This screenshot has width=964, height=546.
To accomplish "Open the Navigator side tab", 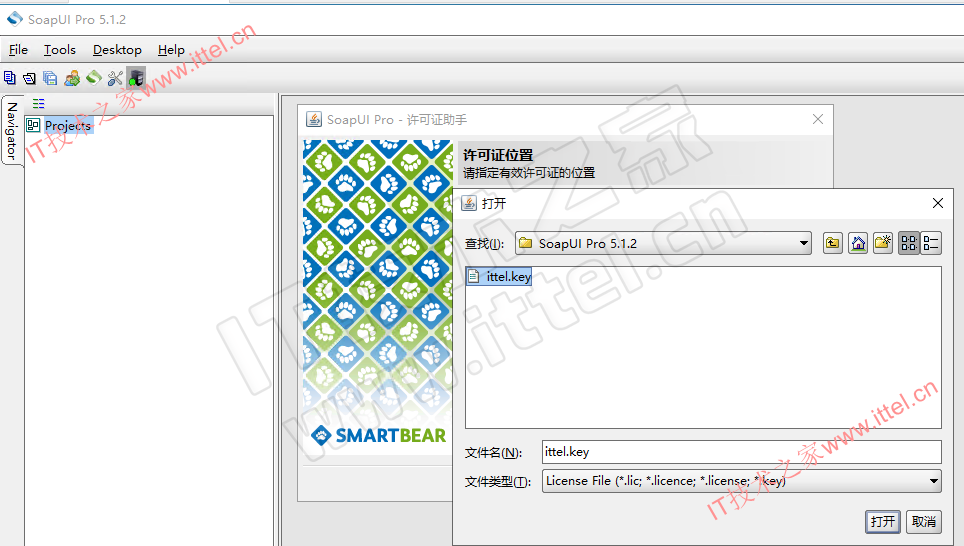I will (x=12, y=130).
